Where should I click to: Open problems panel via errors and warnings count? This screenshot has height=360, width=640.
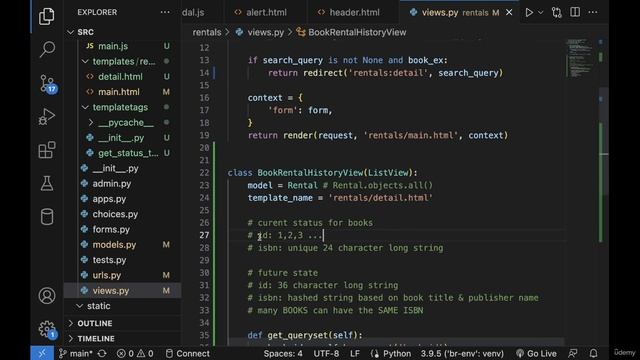135,353
